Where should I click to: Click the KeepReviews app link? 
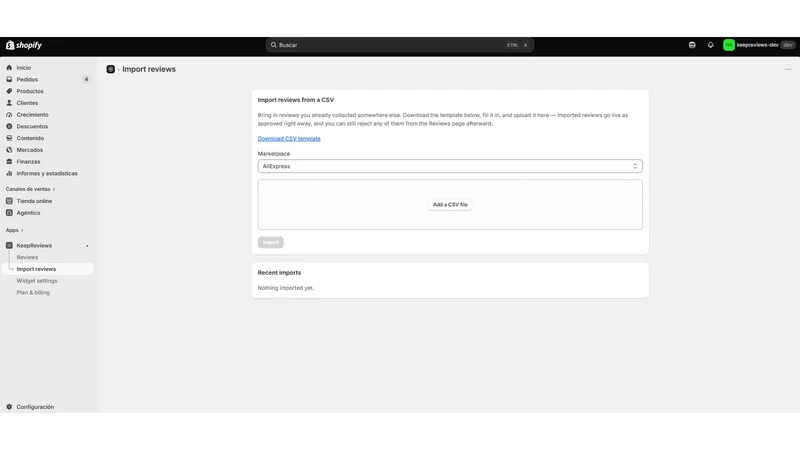(x=34, y=245)
